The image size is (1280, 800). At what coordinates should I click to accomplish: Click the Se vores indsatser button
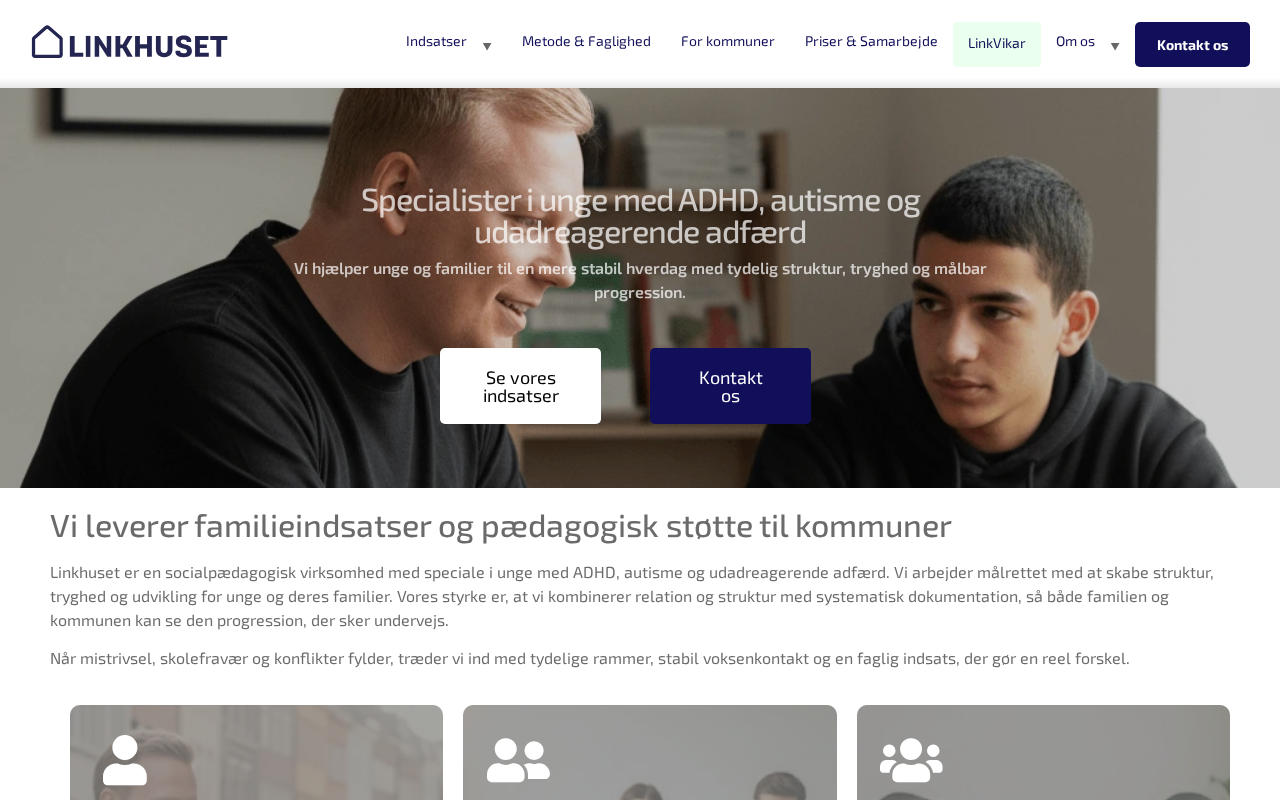click(520, 386)
